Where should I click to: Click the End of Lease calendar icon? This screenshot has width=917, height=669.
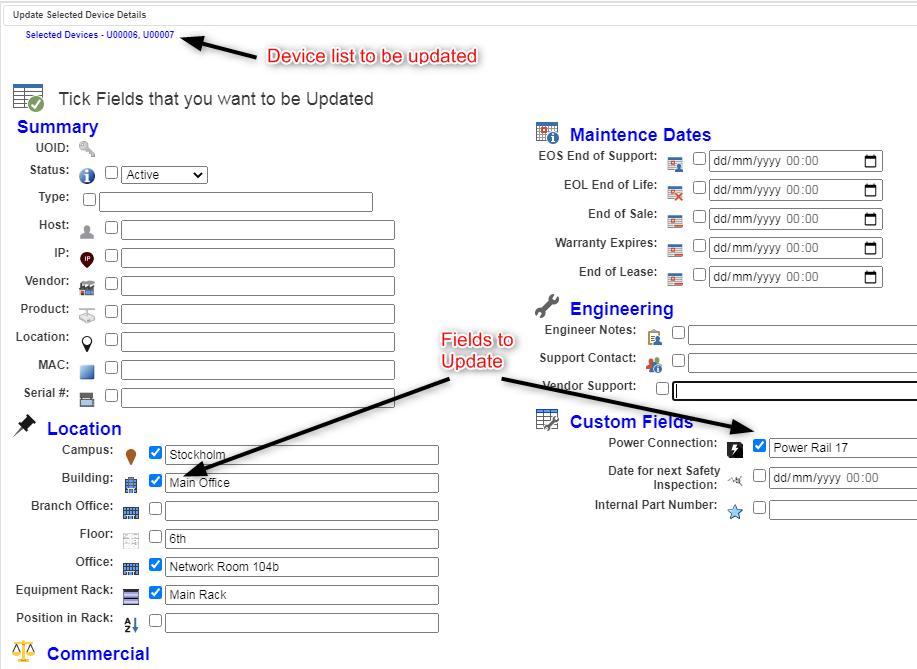click(675, 280)
